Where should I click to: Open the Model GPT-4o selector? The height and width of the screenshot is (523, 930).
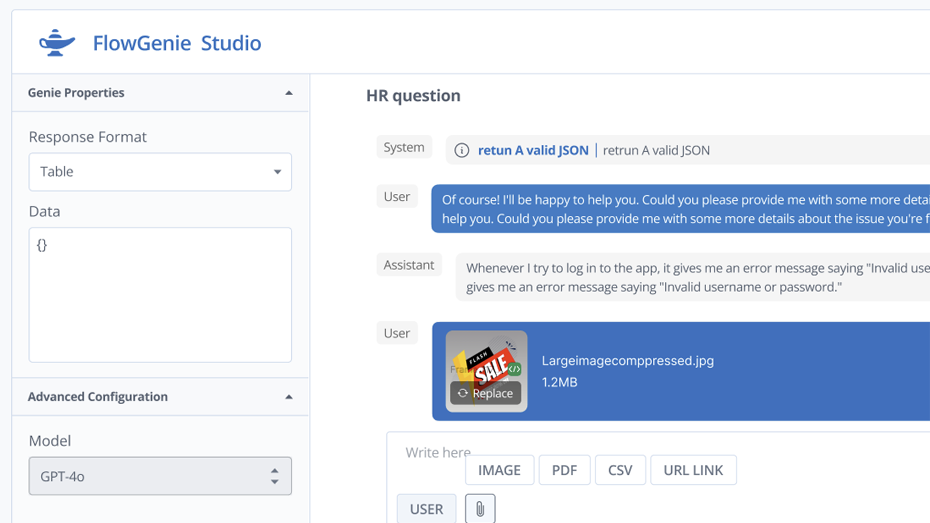tap(160, 476)
